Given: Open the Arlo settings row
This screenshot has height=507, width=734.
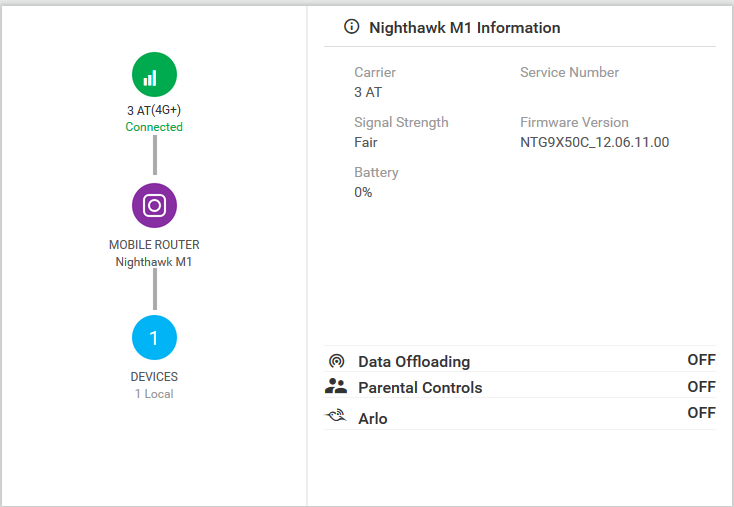Looking at the screenshot, I should (520, 415).
